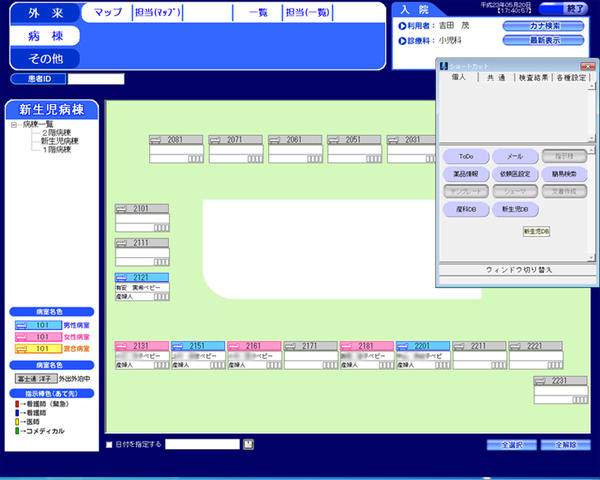Click the date input field beside 日付を指定する
The width and height of the screenshot is (600, 480).
coord(202,444)
